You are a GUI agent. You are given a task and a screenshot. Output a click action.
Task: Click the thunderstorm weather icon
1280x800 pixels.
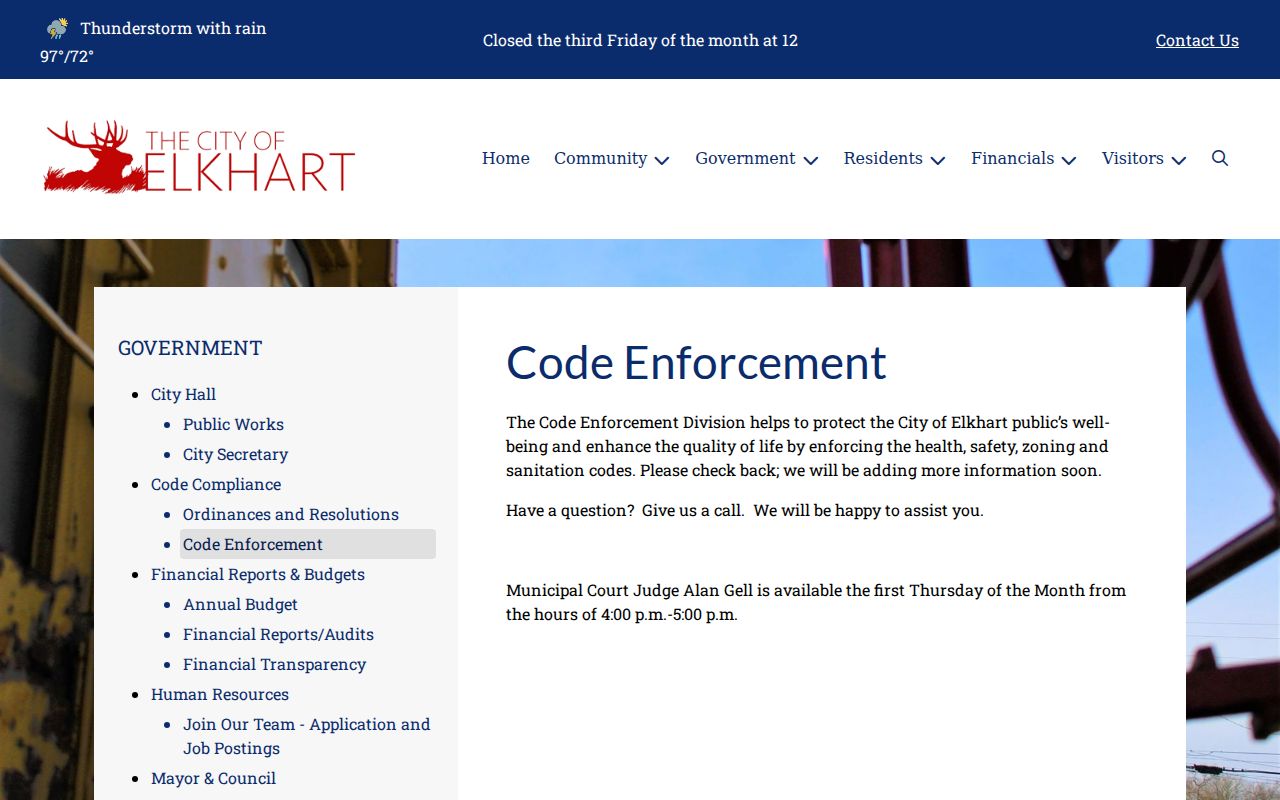click(58, 28)
